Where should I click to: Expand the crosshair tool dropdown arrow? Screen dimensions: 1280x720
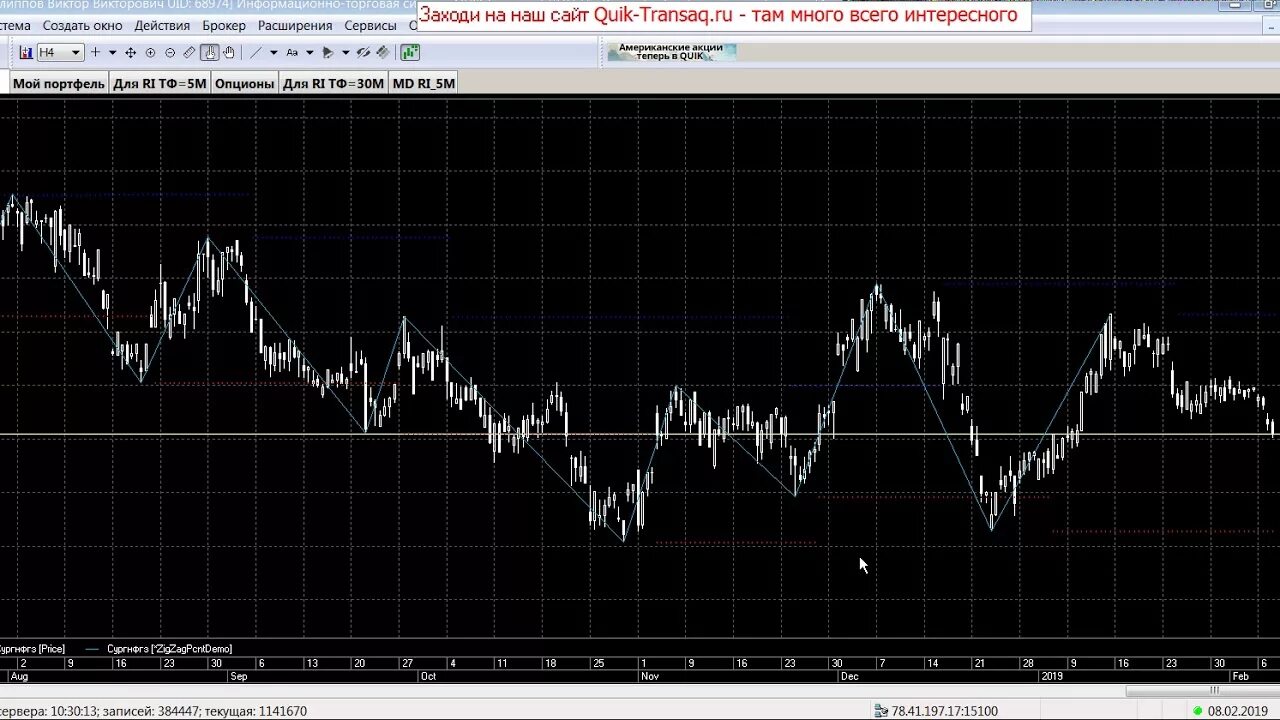pyautogui.click(x=112, y=52)
